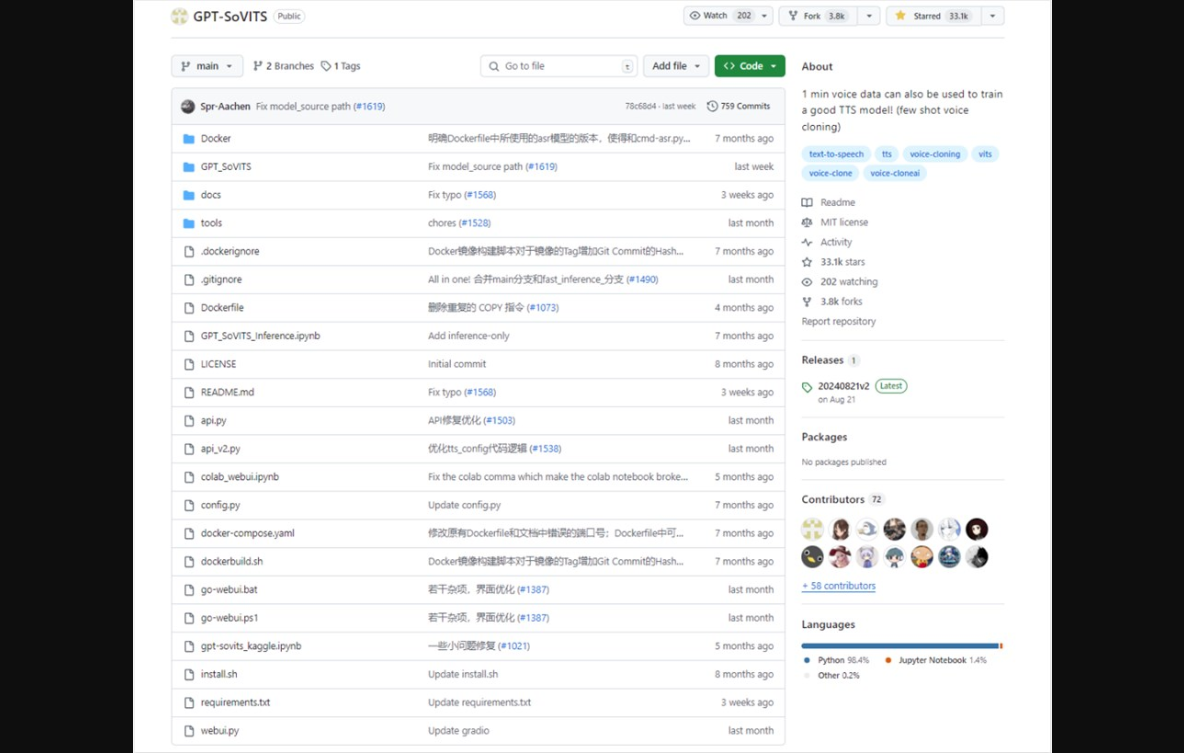Click the orange Jupyter Notebook dot

coord(888,660)
